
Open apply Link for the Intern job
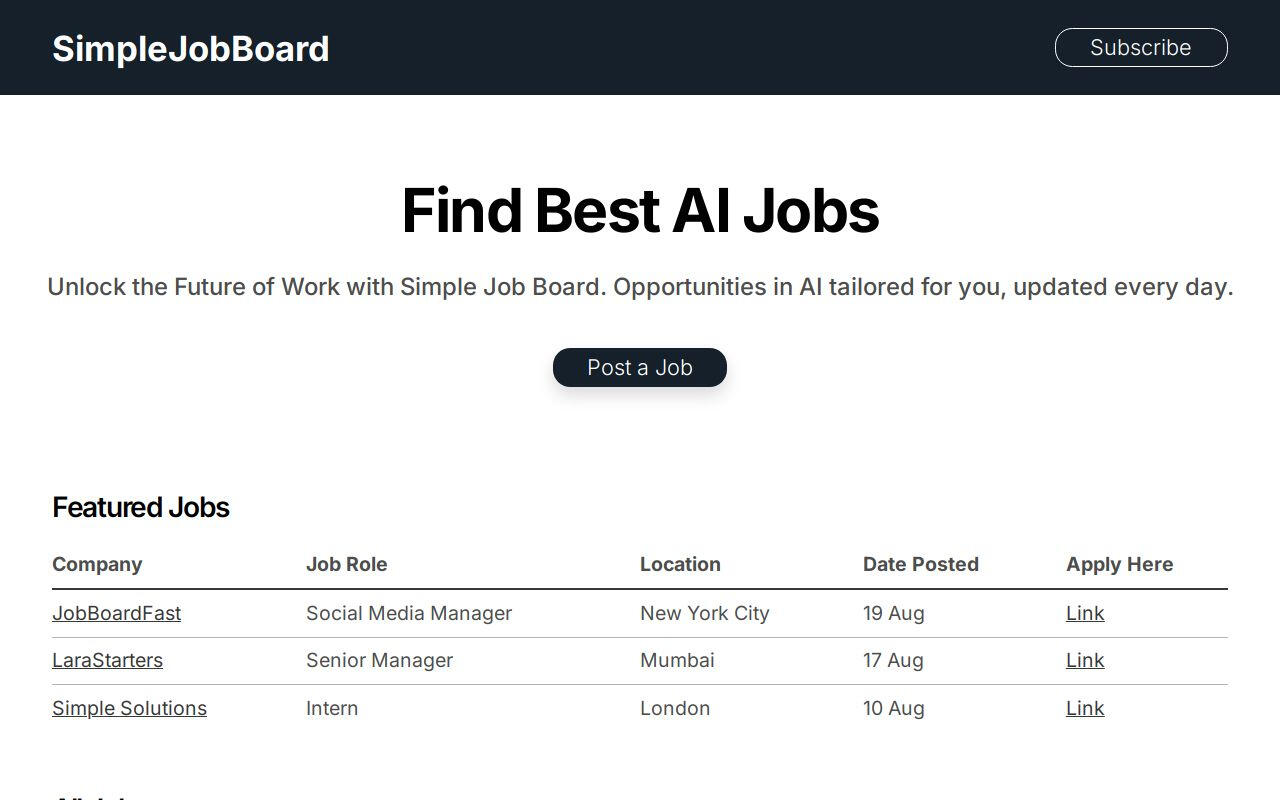[x=1085, y=708]
